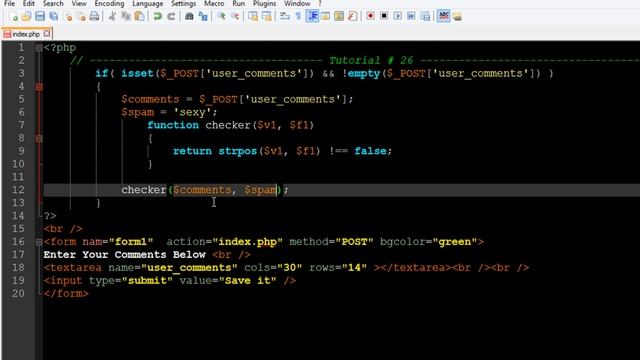640x360 pixels.
Task: Create a new file from the toolbar
Action: 13,16
